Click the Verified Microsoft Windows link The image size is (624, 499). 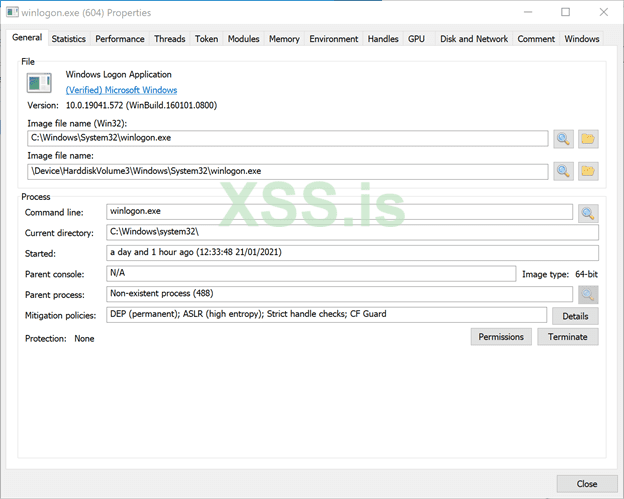(121, 90)
